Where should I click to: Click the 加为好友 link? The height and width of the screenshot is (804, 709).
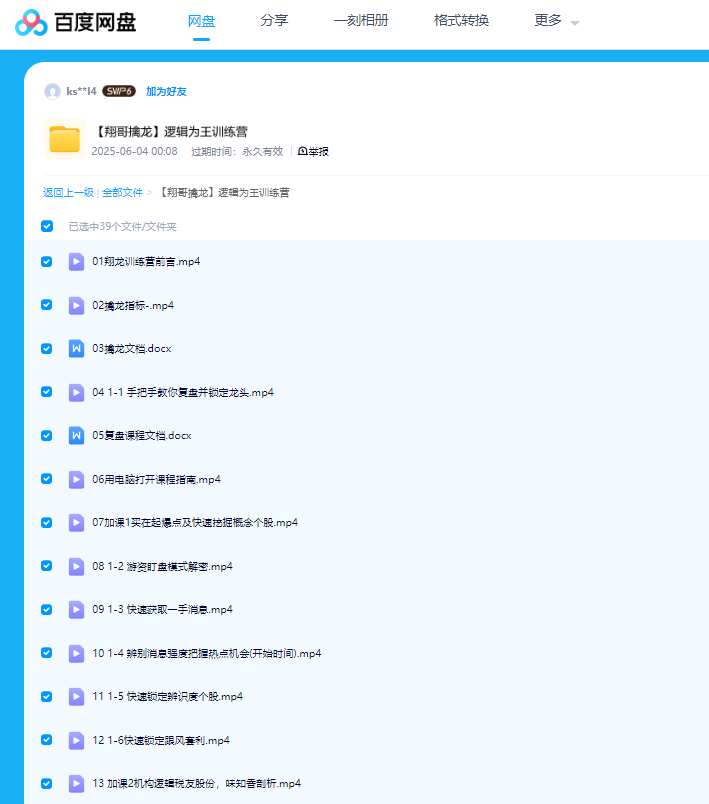click(x=166, y=92)
